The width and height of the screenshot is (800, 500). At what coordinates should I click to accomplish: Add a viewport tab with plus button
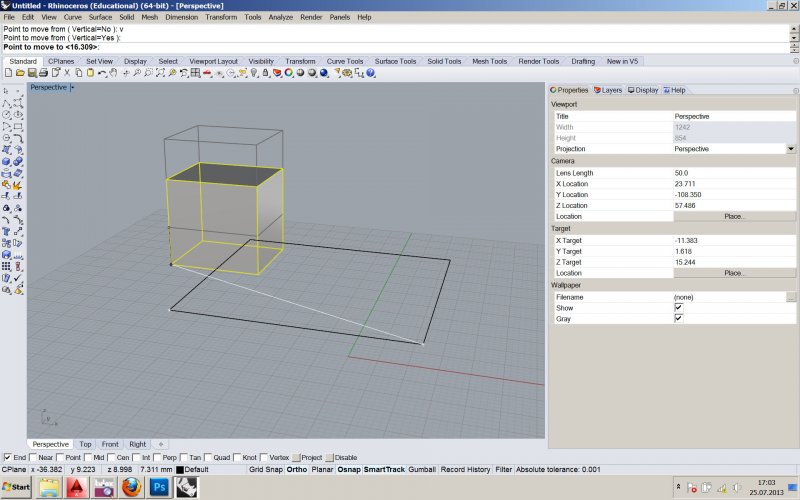click(x=161, y=444)
